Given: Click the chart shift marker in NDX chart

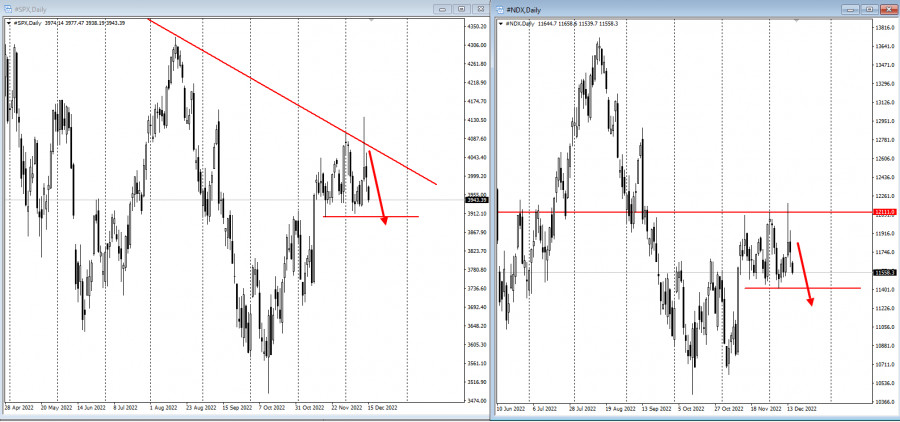Looking at the screenshot, I should pyautogui.click(x=796, y=20).
